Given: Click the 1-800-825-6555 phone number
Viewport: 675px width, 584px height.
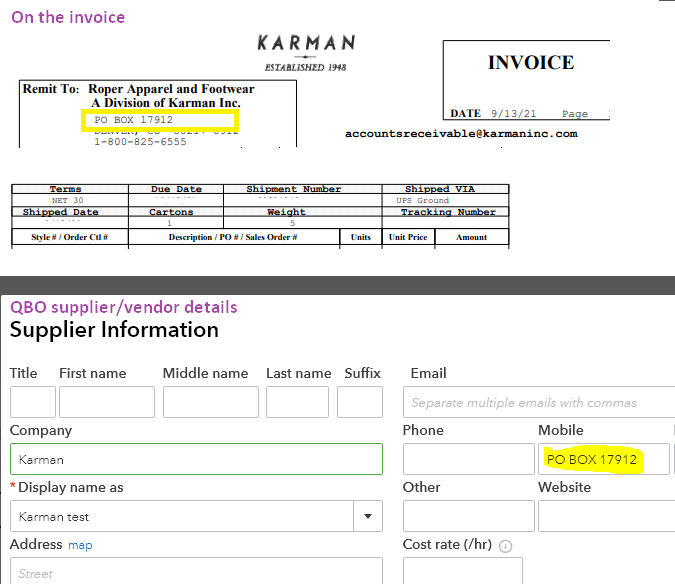Looking at the screenshot, I should (140, 142).
